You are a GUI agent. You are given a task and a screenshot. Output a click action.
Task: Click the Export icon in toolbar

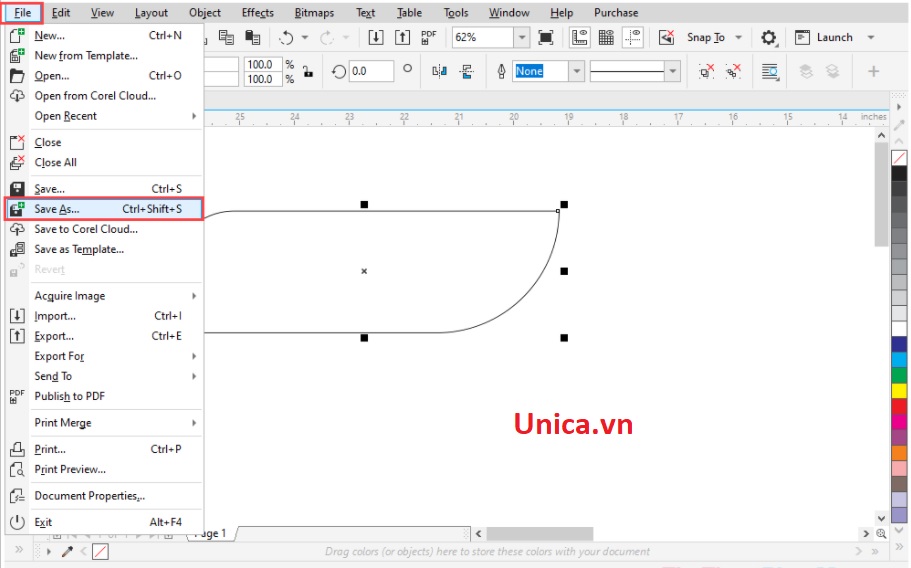(403, 38)
